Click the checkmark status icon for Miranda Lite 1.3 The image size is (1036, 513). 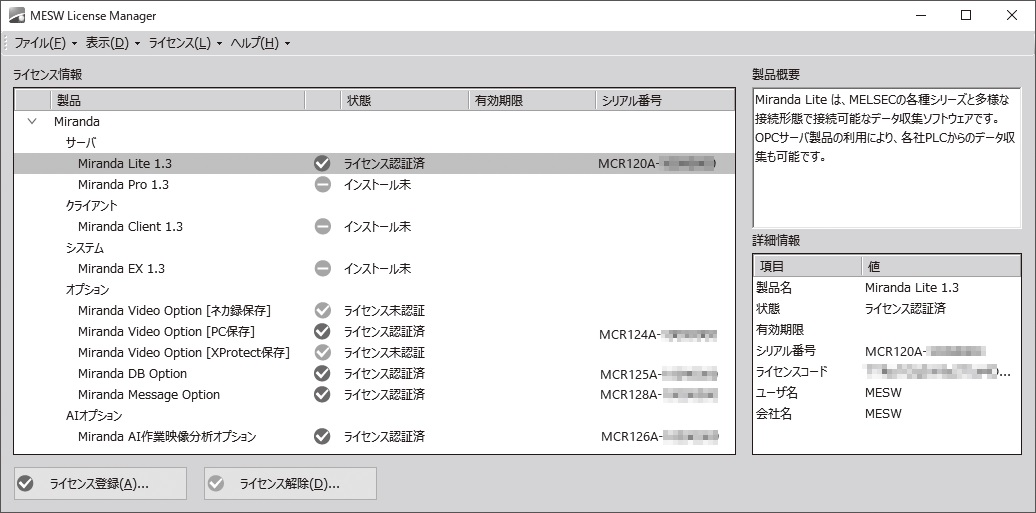point(322,163)
